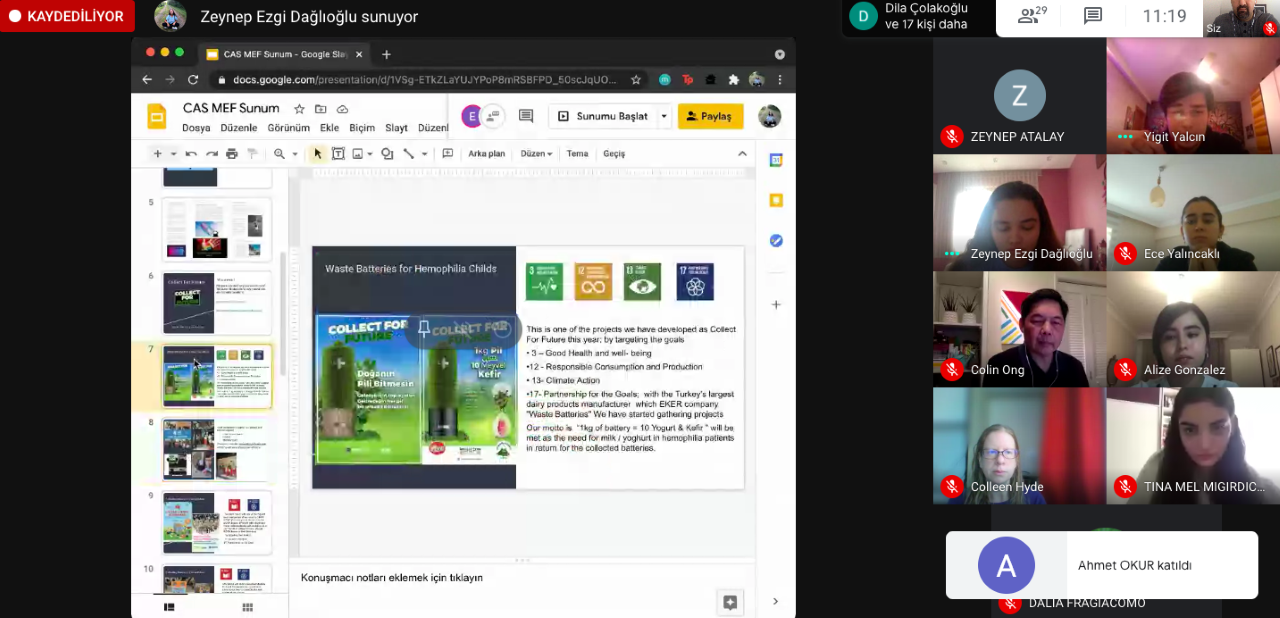Collapse the toolbar with chevron up arrow
The height and width of the screenshot is (618, 1280).
[x=742, y=154]
